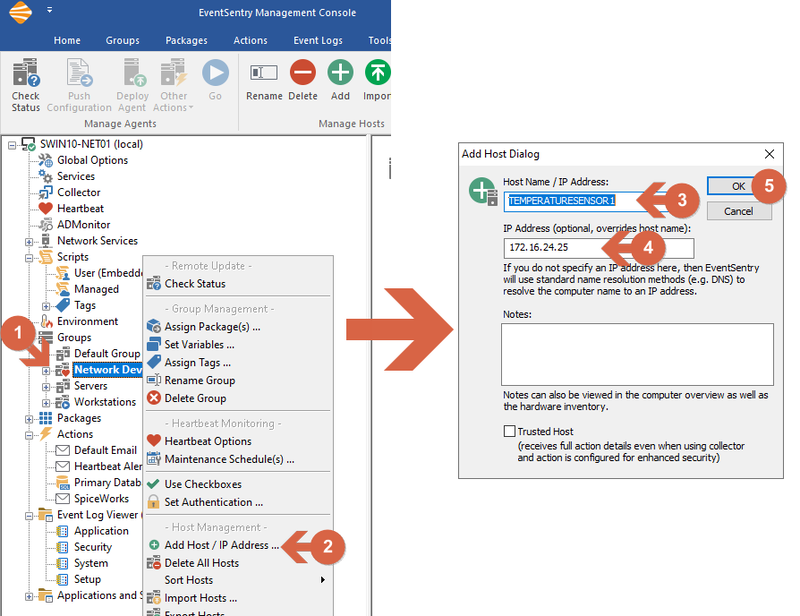
Task: Select the Heartbeat tree node
Action: (x=80, y=208)
